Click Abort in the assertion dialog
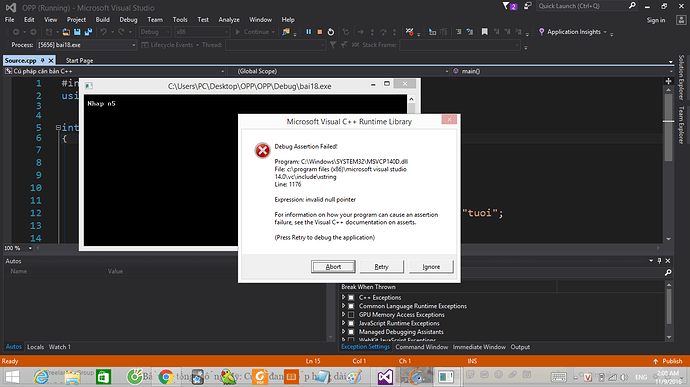This screenshot has width=690, height=387. coord(333,267)
